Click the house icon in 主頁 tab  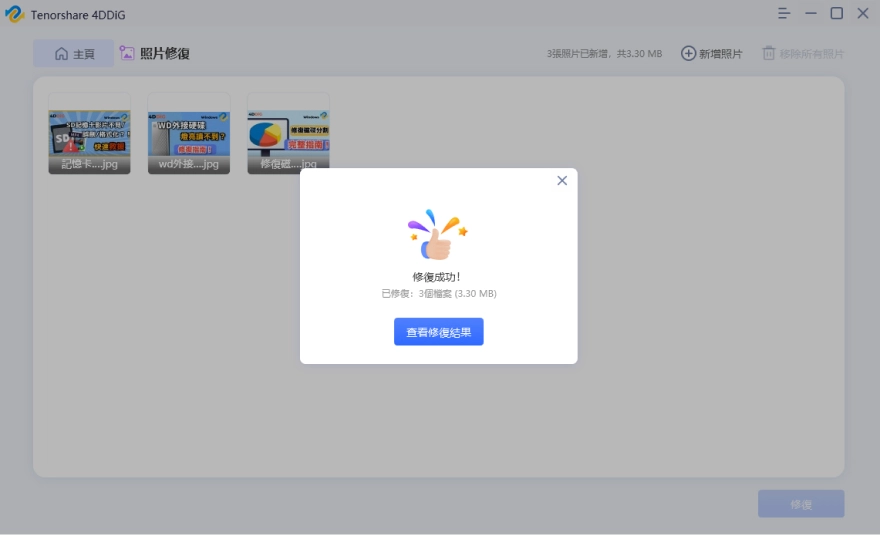(x=61, y=54)
